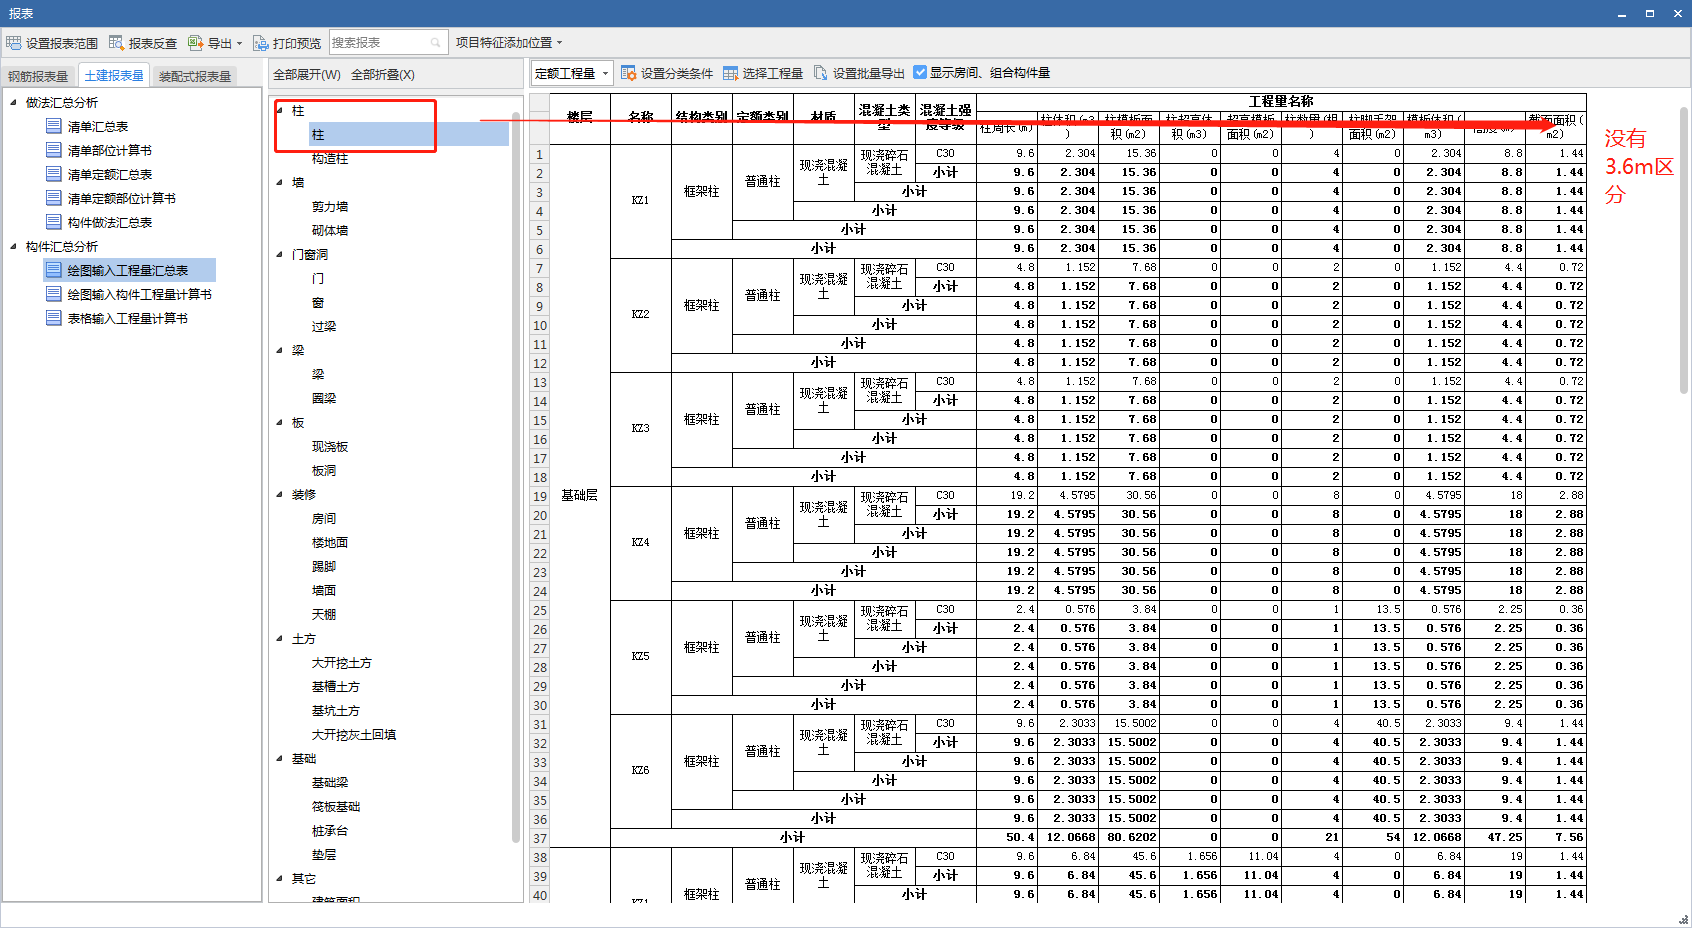
Task: Click the 选择工程量 icon
Action: [730, 73]
